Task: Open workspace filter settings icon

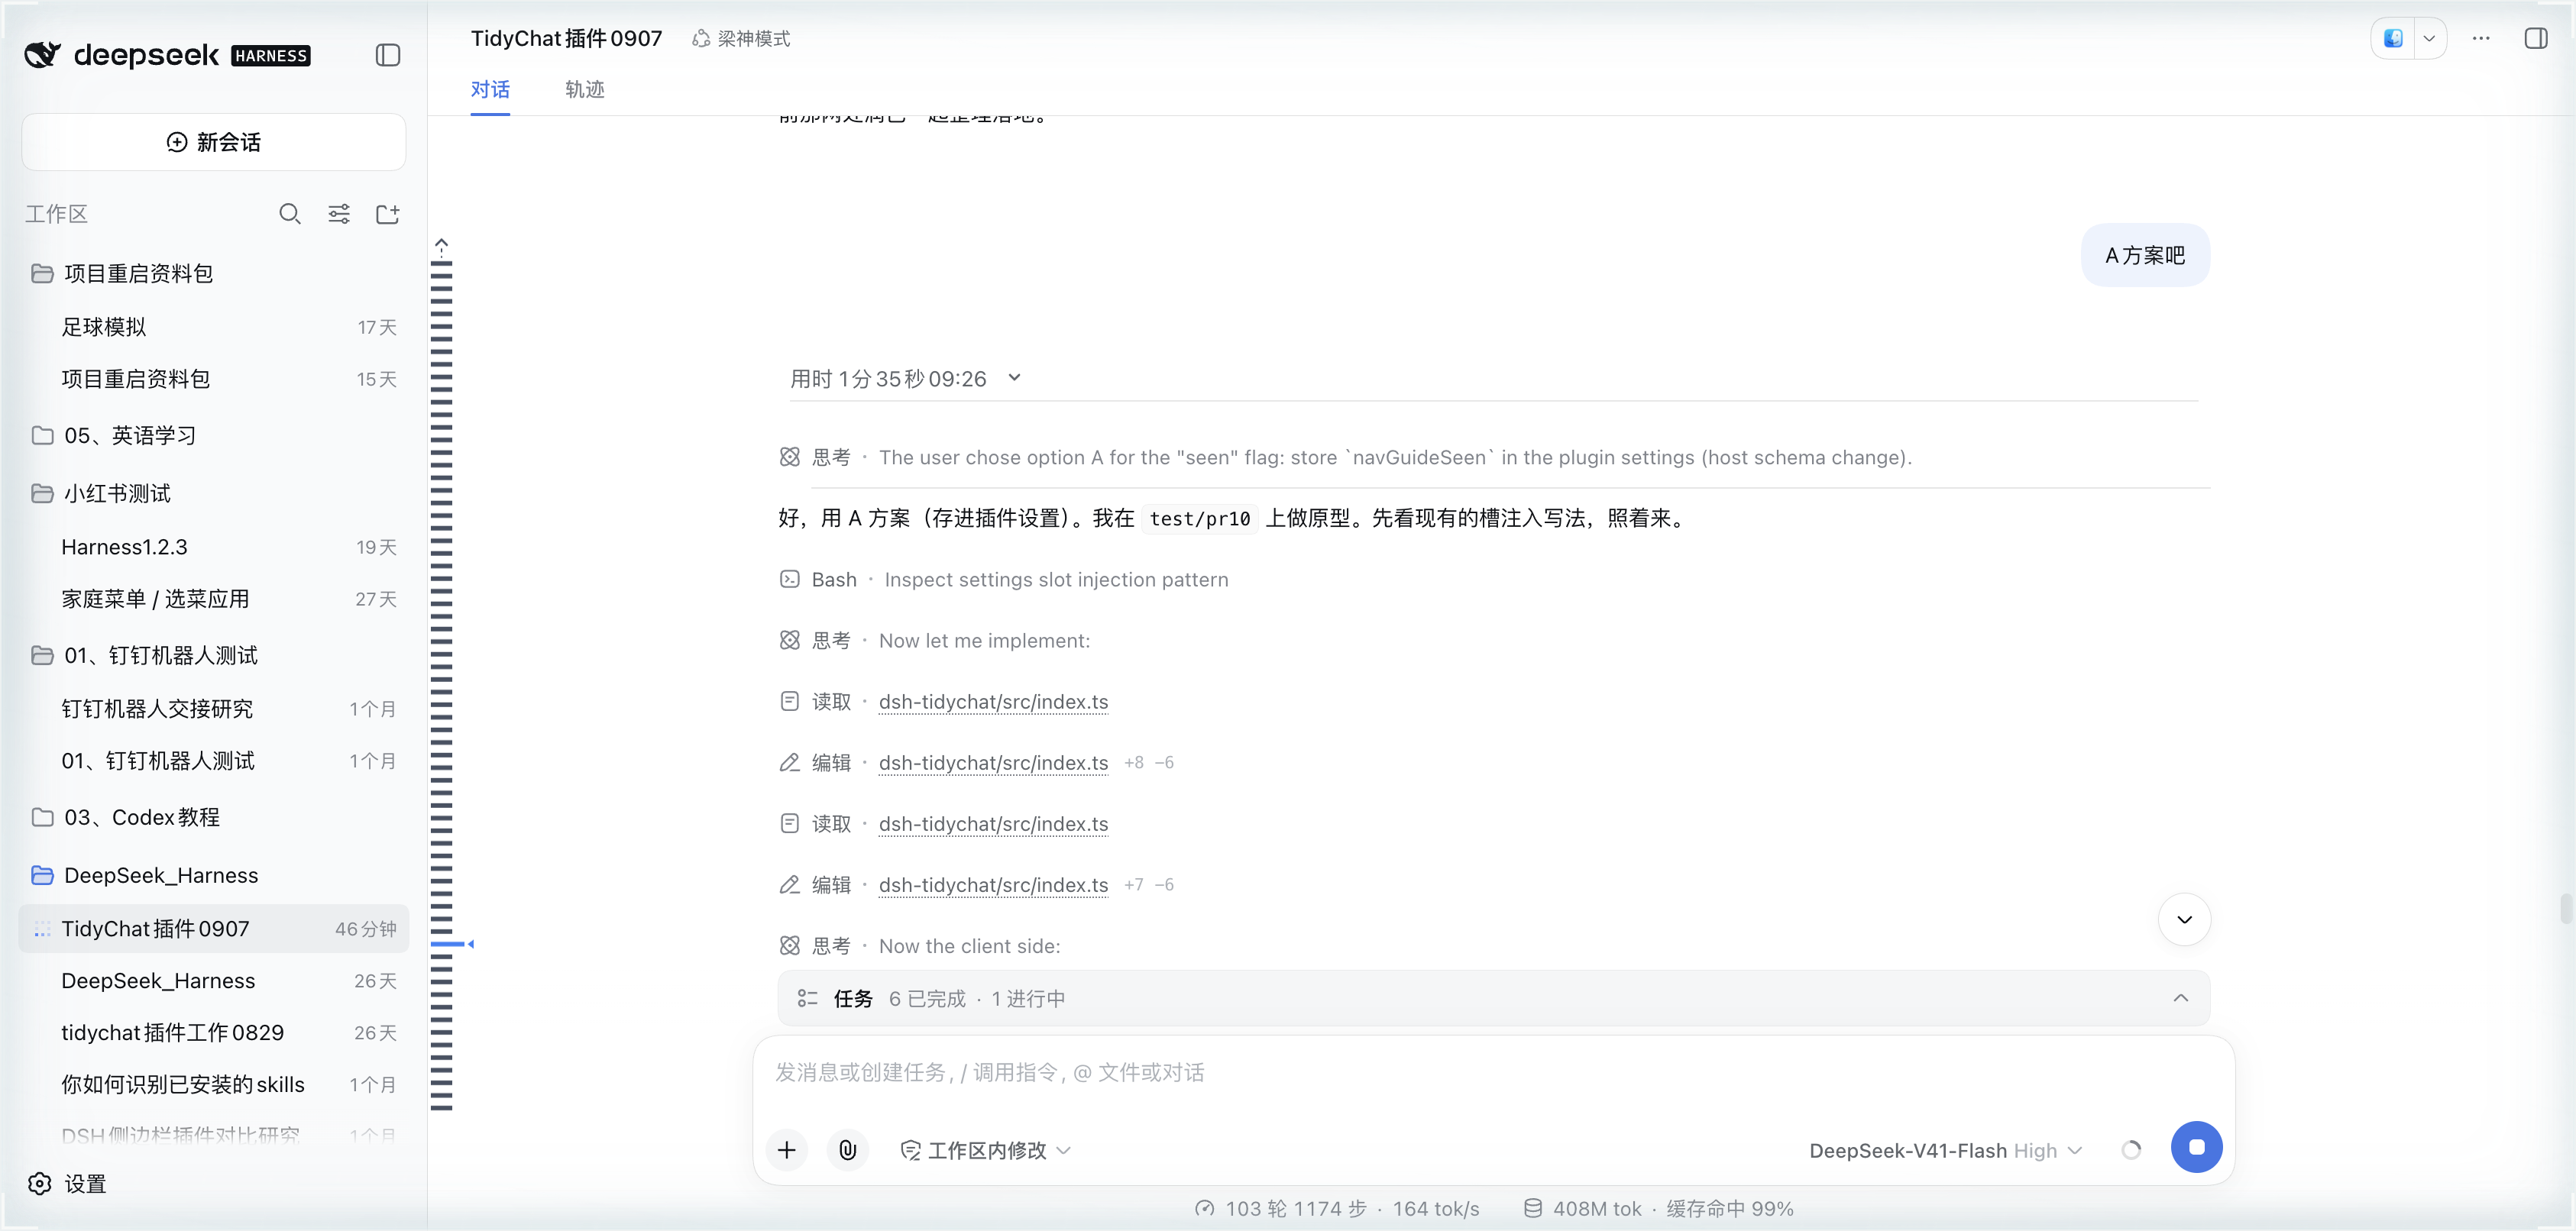Action: pos(339,214)
